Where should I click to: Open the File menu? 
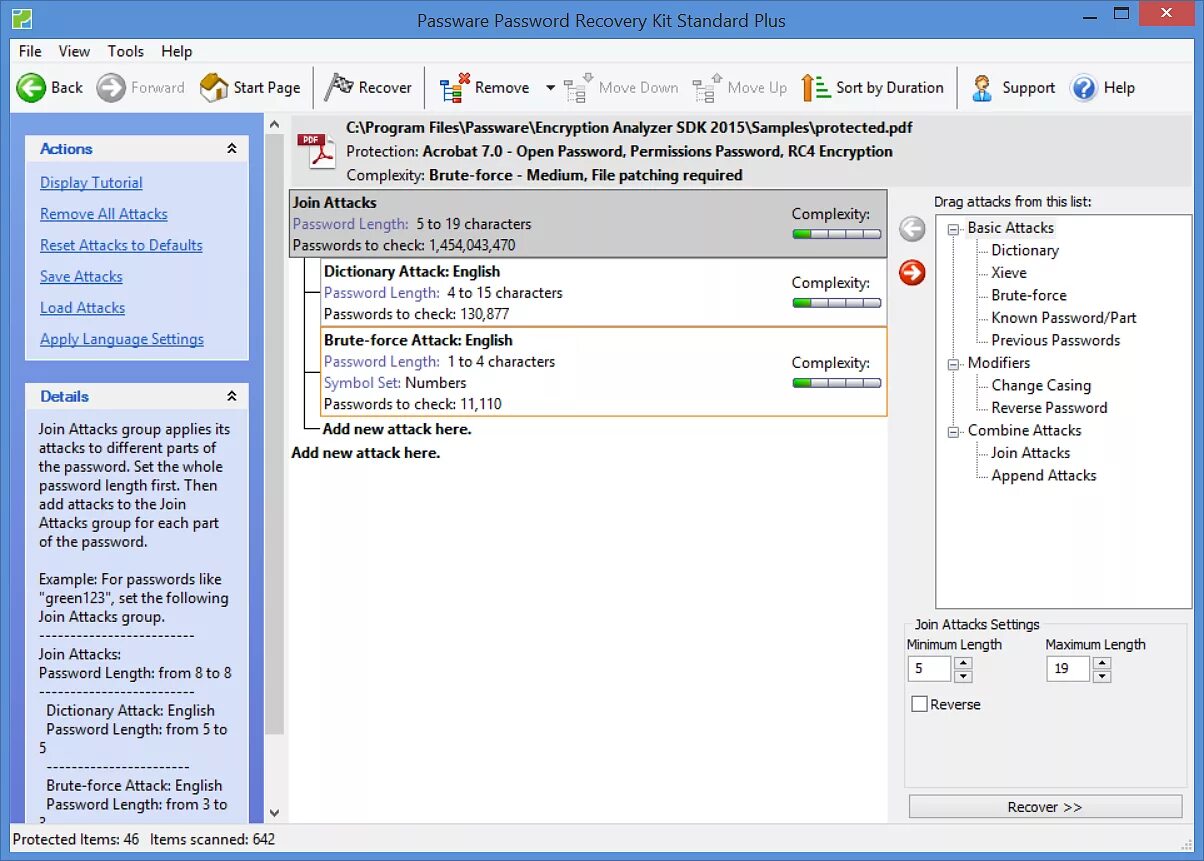30,51
